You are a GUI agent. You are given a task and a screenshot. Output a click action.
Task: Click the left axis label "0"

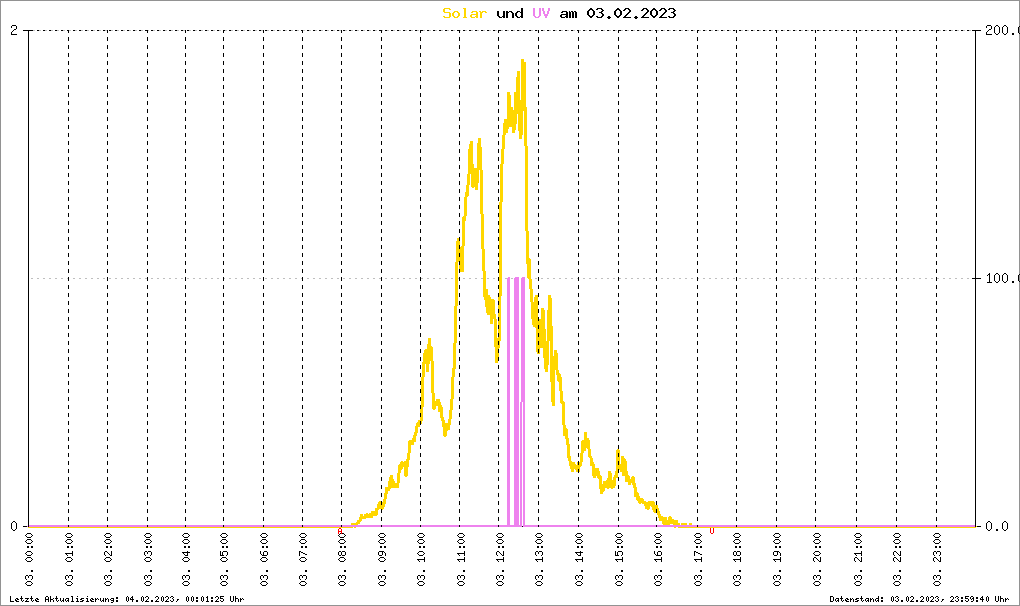pos(14,526)
